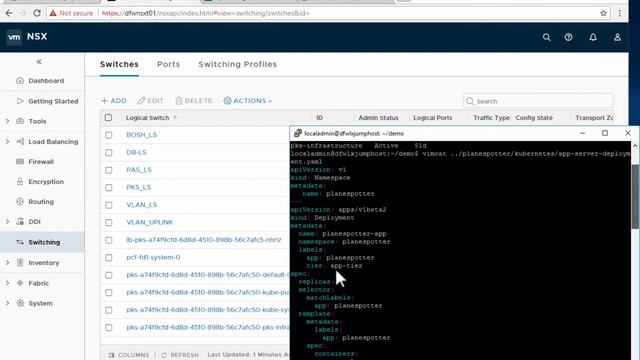The image size is (640, 360).
Task: Click the ADD button
Action: pyautogui.click(x=114, y=100)
